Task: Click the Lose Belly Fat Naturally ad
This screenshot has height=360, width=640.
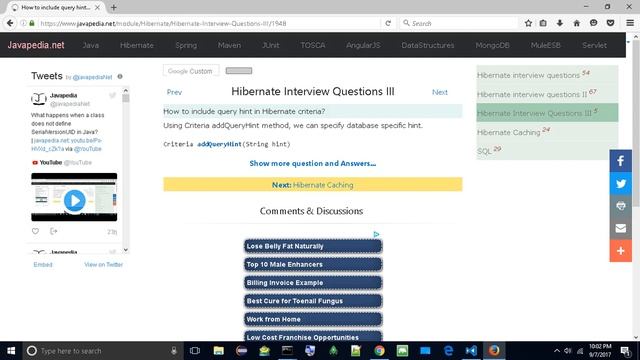Action: coord(313,246)
